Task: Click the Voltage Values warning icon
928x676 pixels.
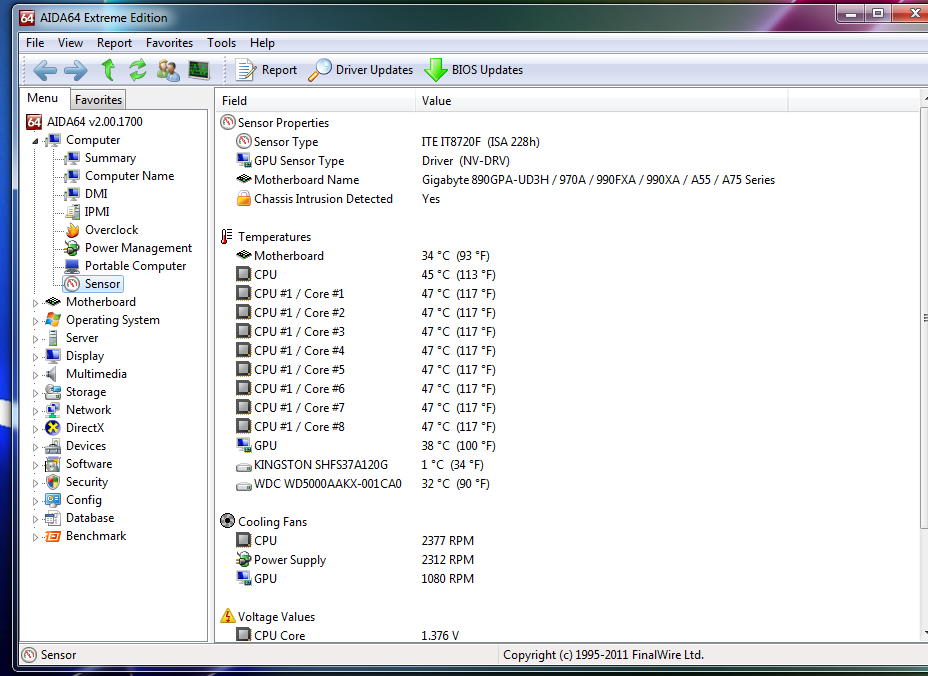Action: tap(227, 616)
